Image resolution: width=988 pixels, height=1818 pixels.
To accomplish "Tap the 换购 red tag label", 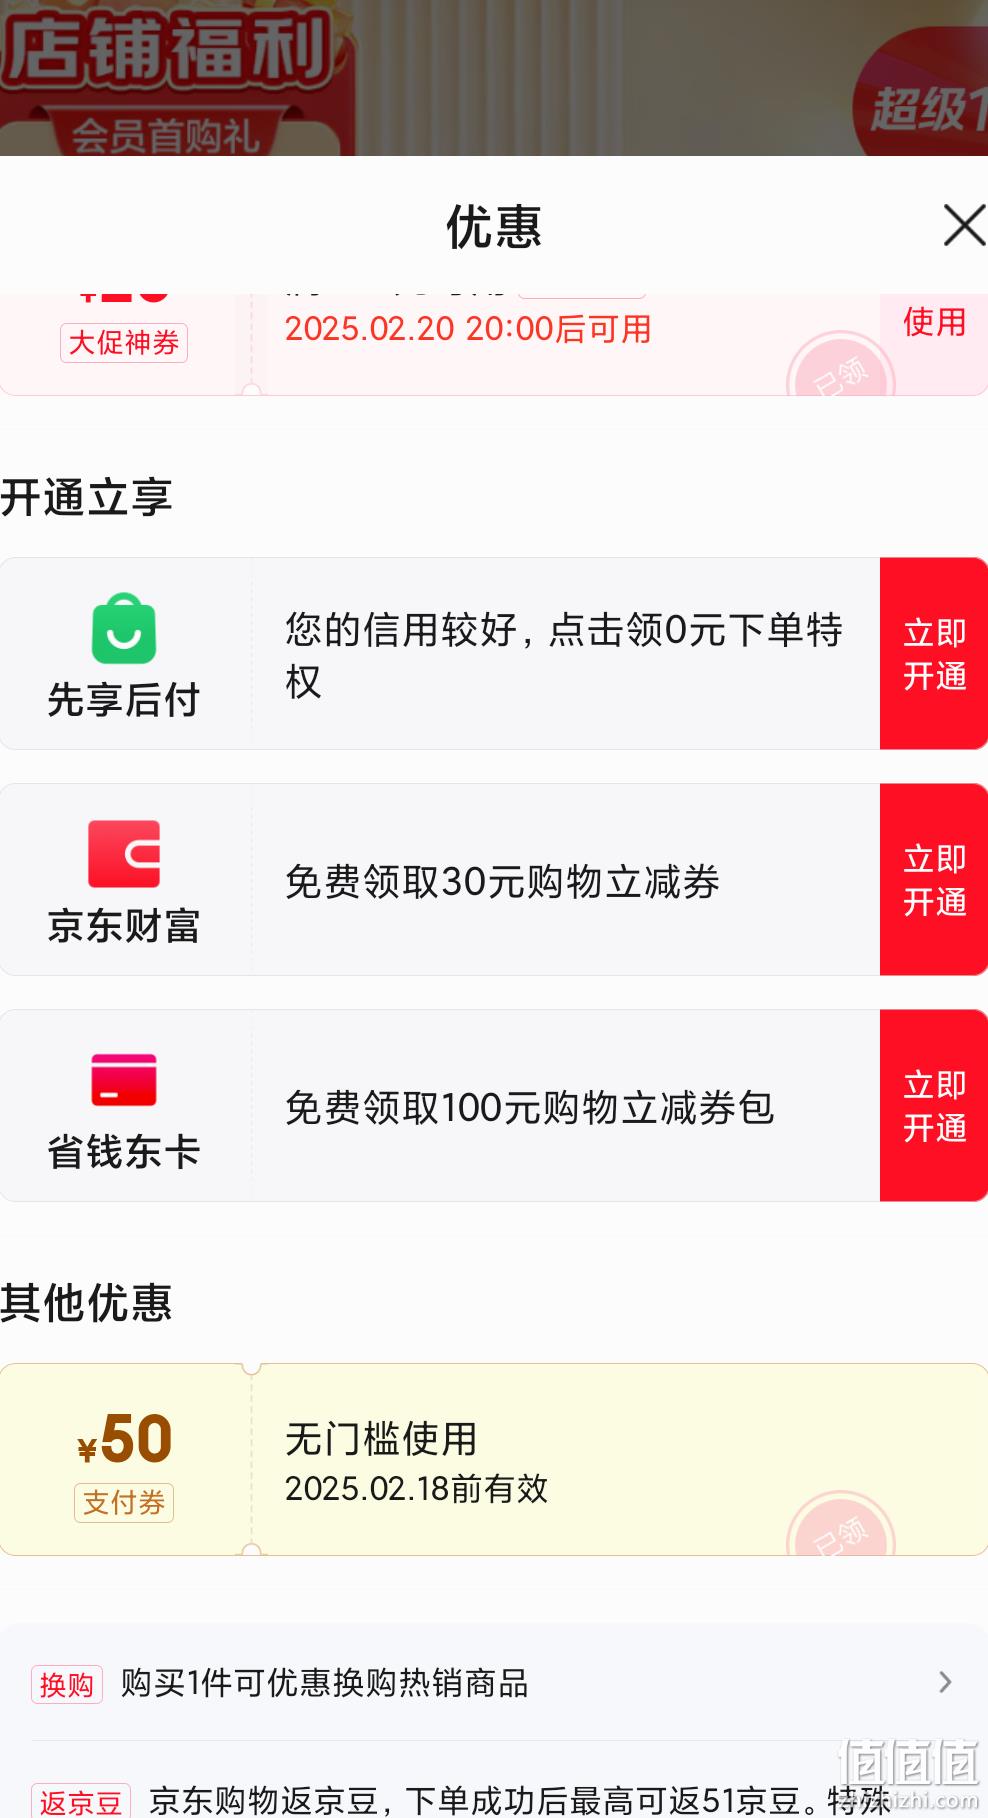I will click(67, 1684).
